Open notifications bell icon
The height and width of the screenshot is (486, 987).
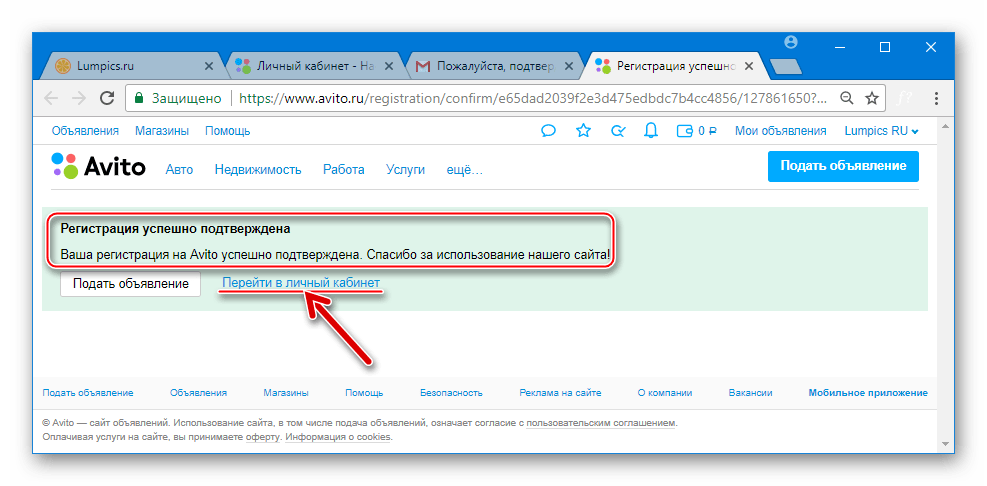point(651,131)
